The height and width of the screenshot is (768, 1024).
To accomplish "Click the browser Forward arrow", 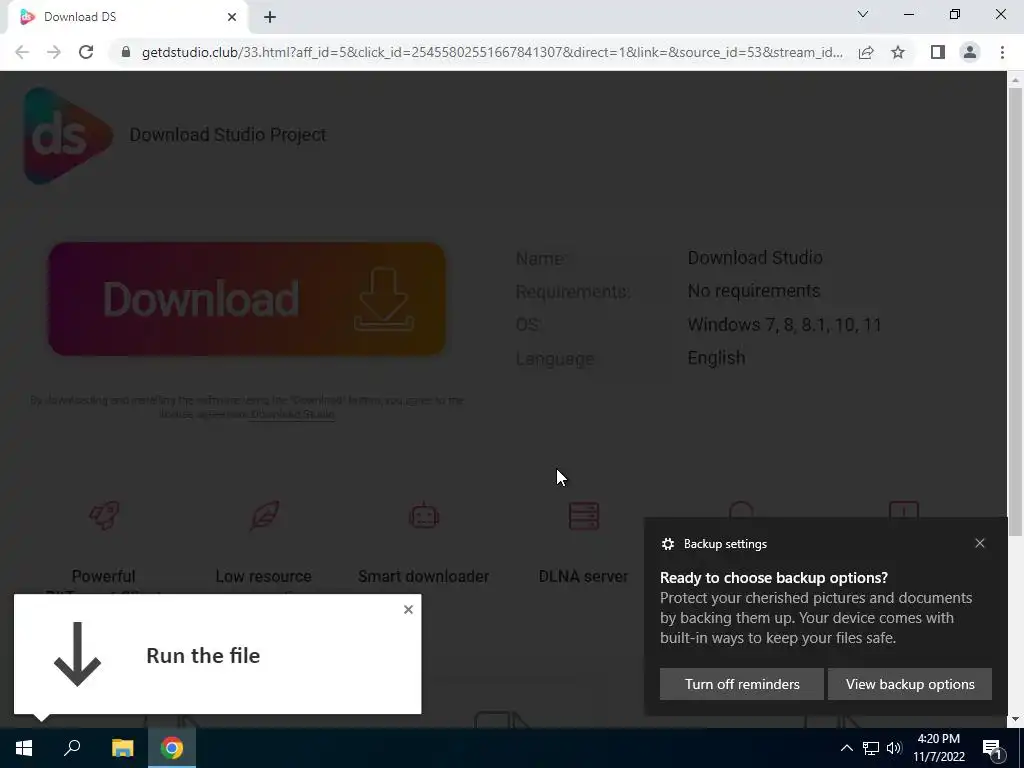I will [x=54, y=52].
